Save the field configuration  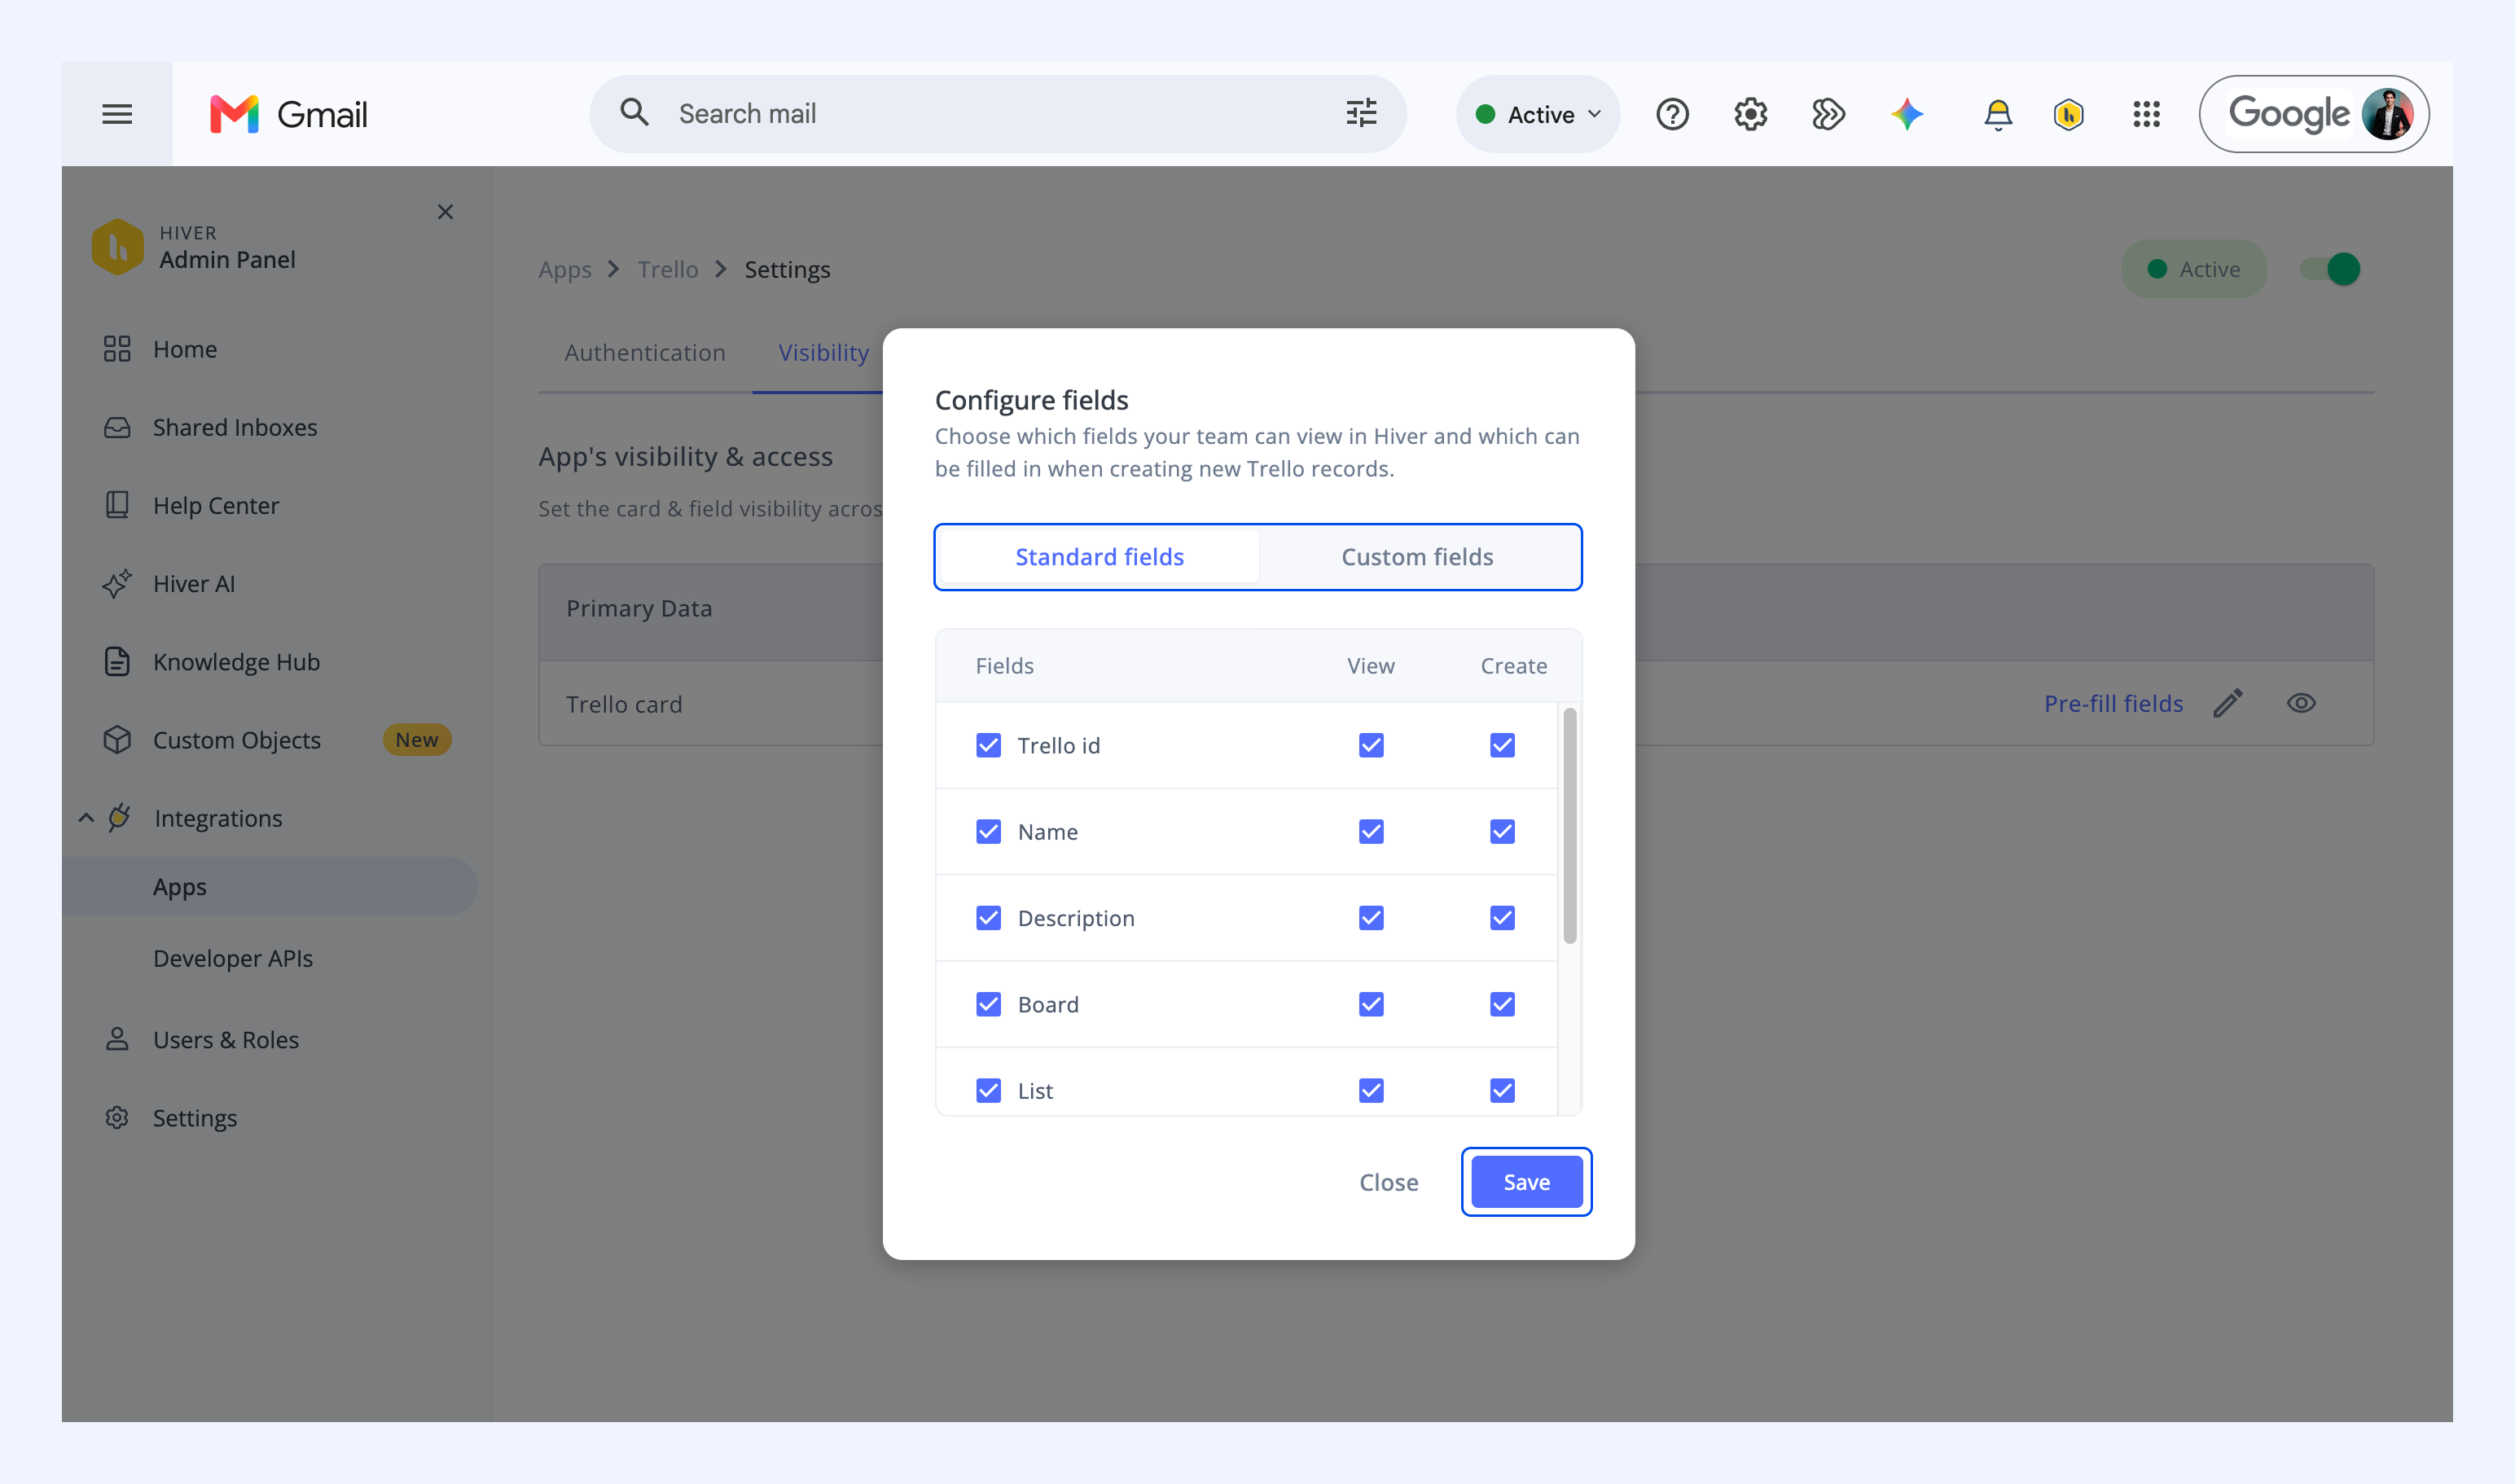[1526, 1182]
